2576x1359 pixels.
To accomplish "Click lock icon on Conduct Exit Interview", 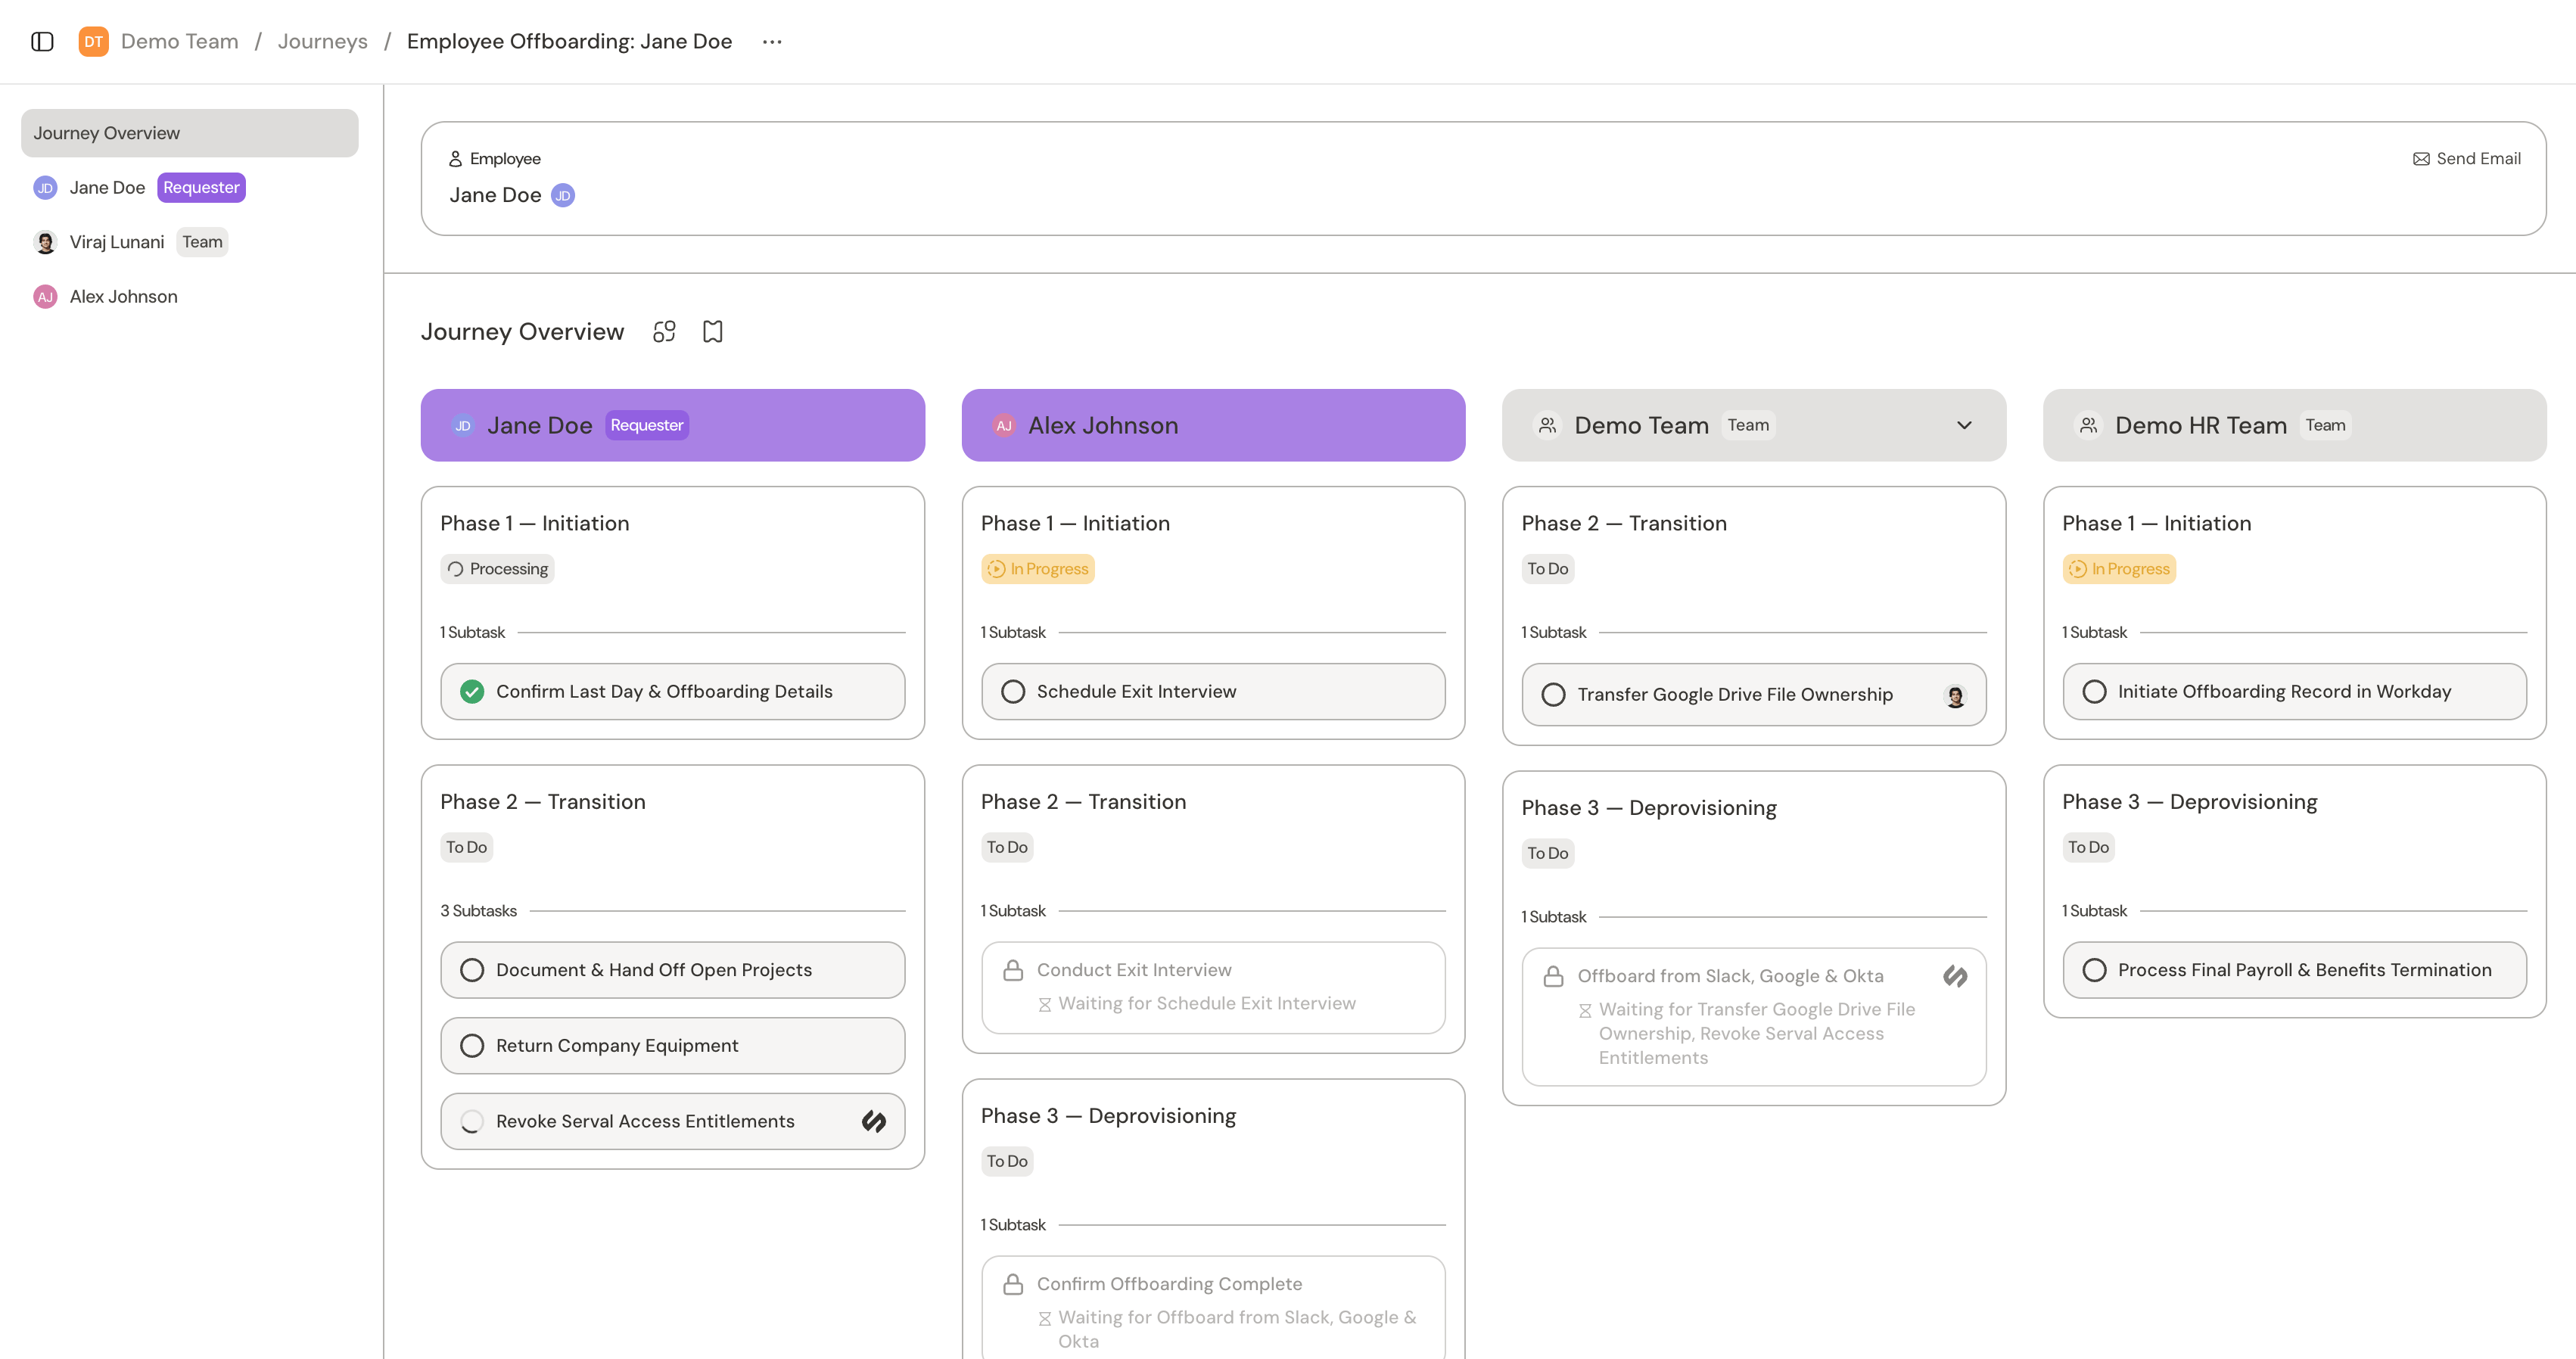I will point(1013,970).
